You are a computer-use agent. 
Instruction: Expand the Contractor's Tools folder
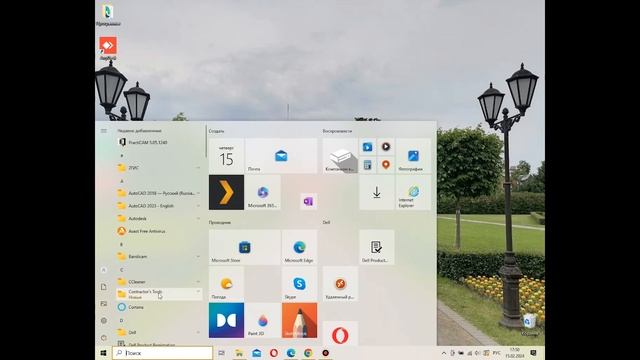[x=159, y=294]
